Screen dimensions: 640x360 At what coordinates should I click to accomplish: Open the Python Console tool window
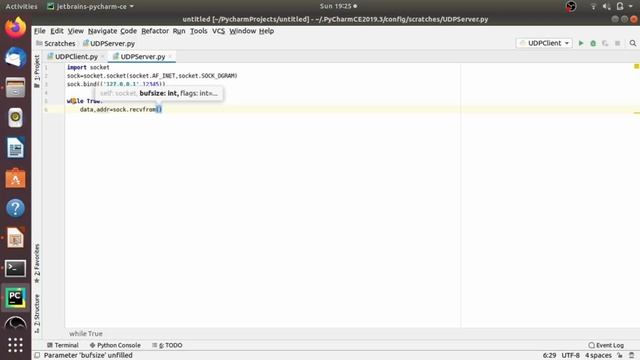[x=115, y=345]
